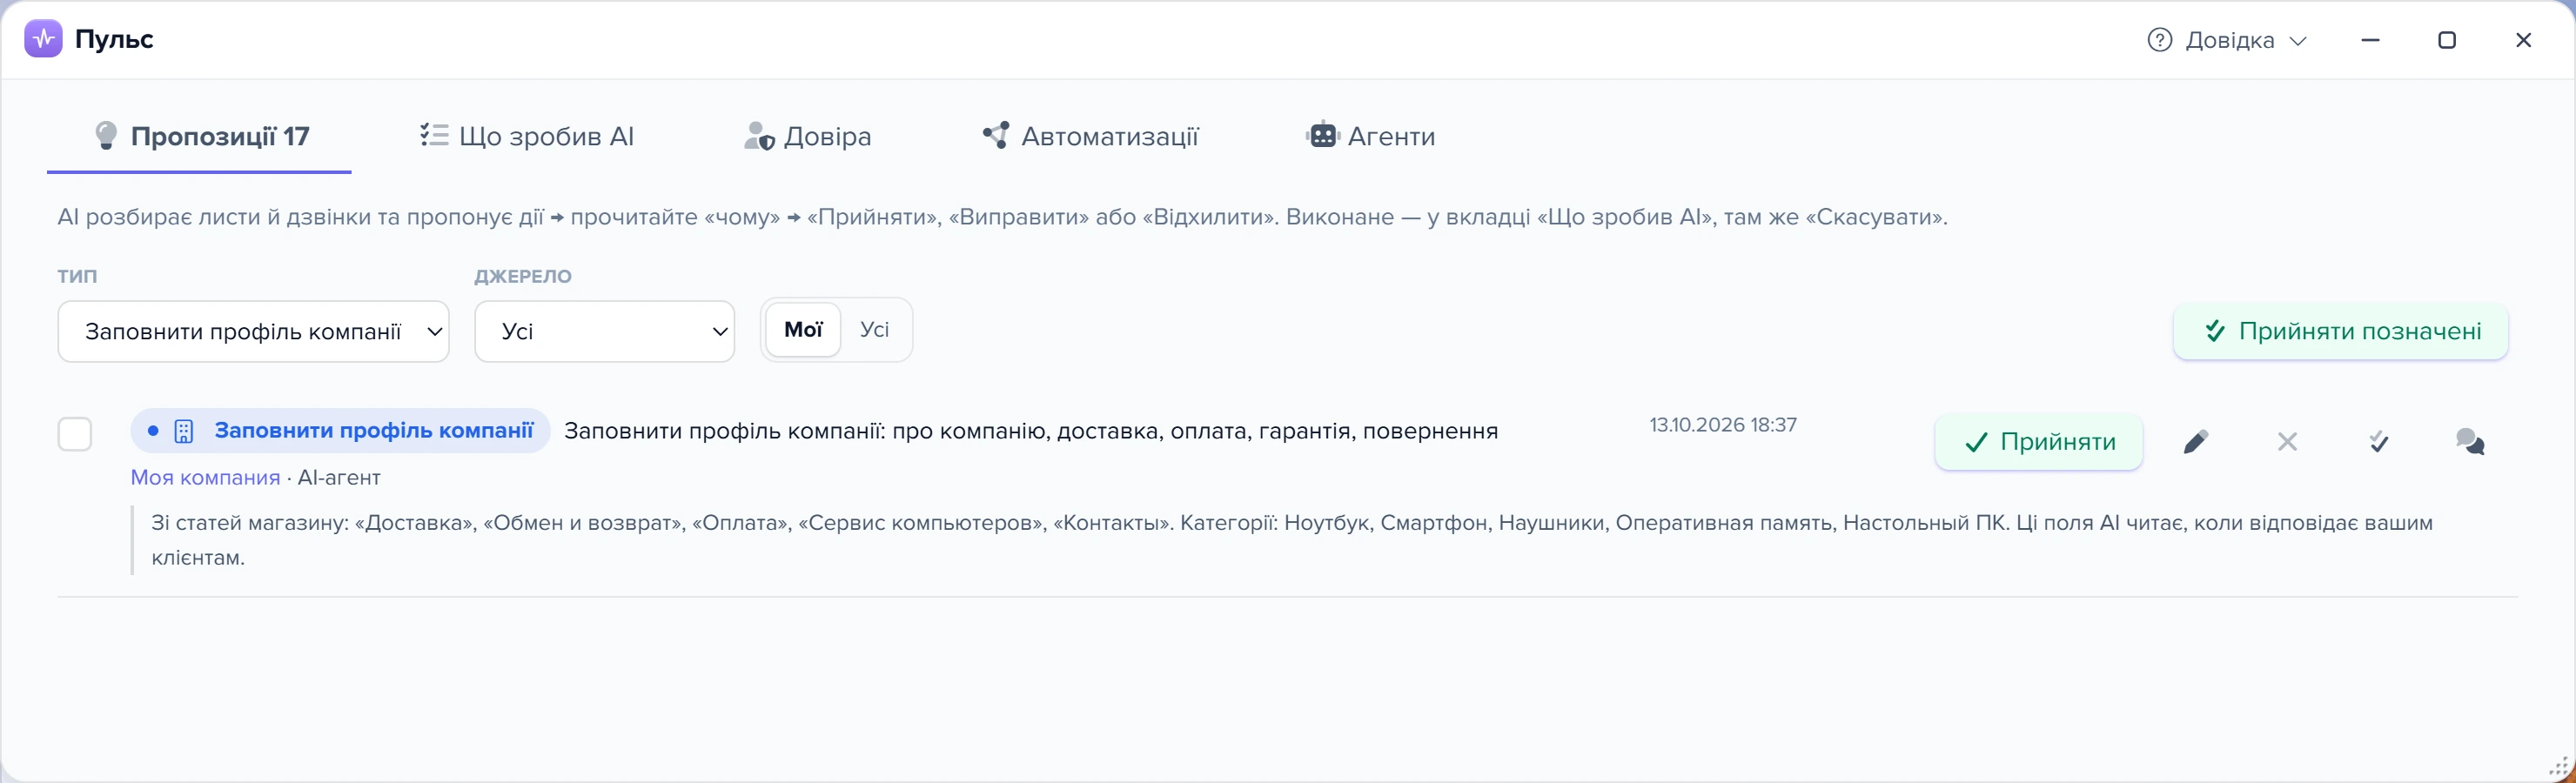Open the Довідка help menu
The image size is (2576, 783).
click(2226, 40)
